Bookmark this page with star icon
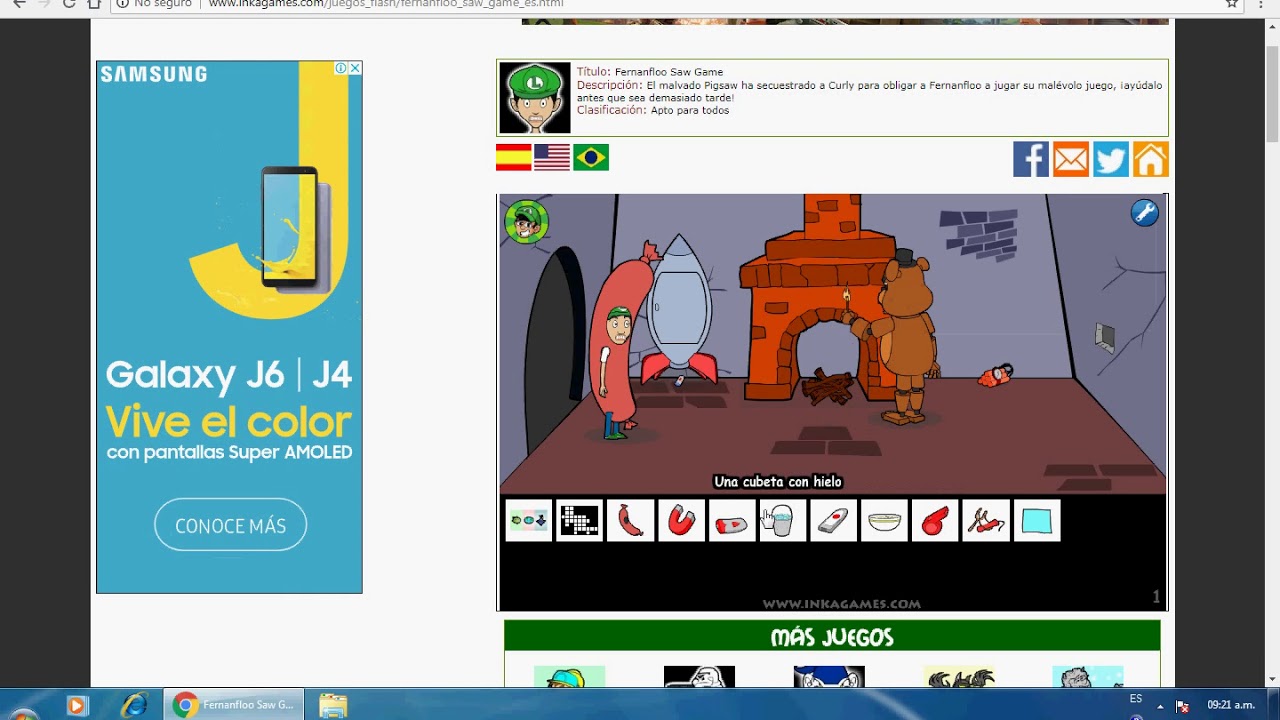This screenshot has width=1280, height=720. (x=1232, y=3)
